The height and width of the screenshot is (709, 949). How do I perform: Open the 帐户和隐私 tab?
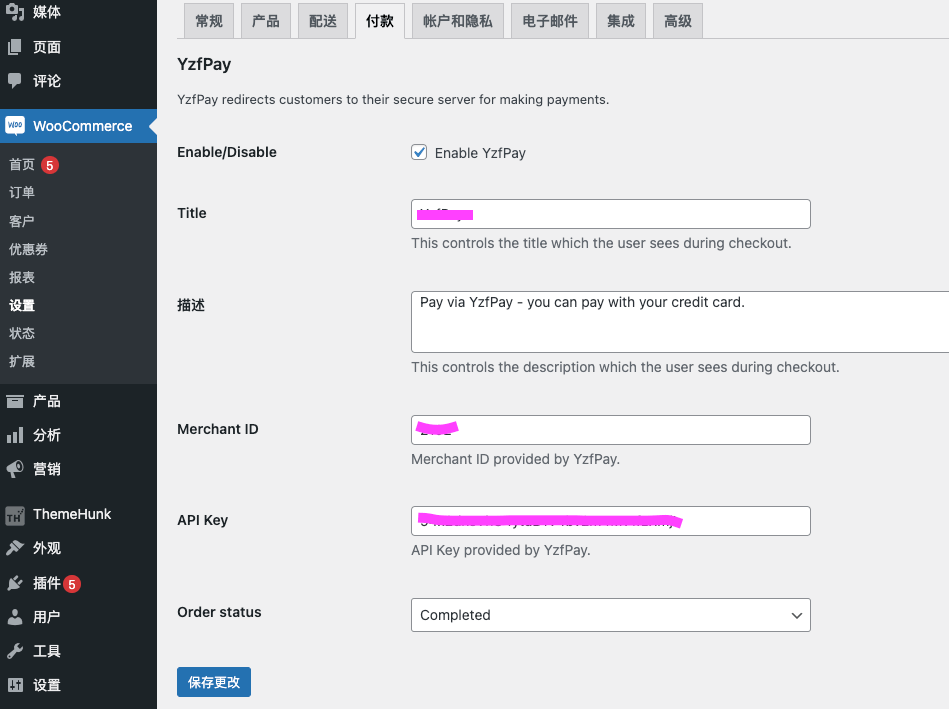pos(458,21)
